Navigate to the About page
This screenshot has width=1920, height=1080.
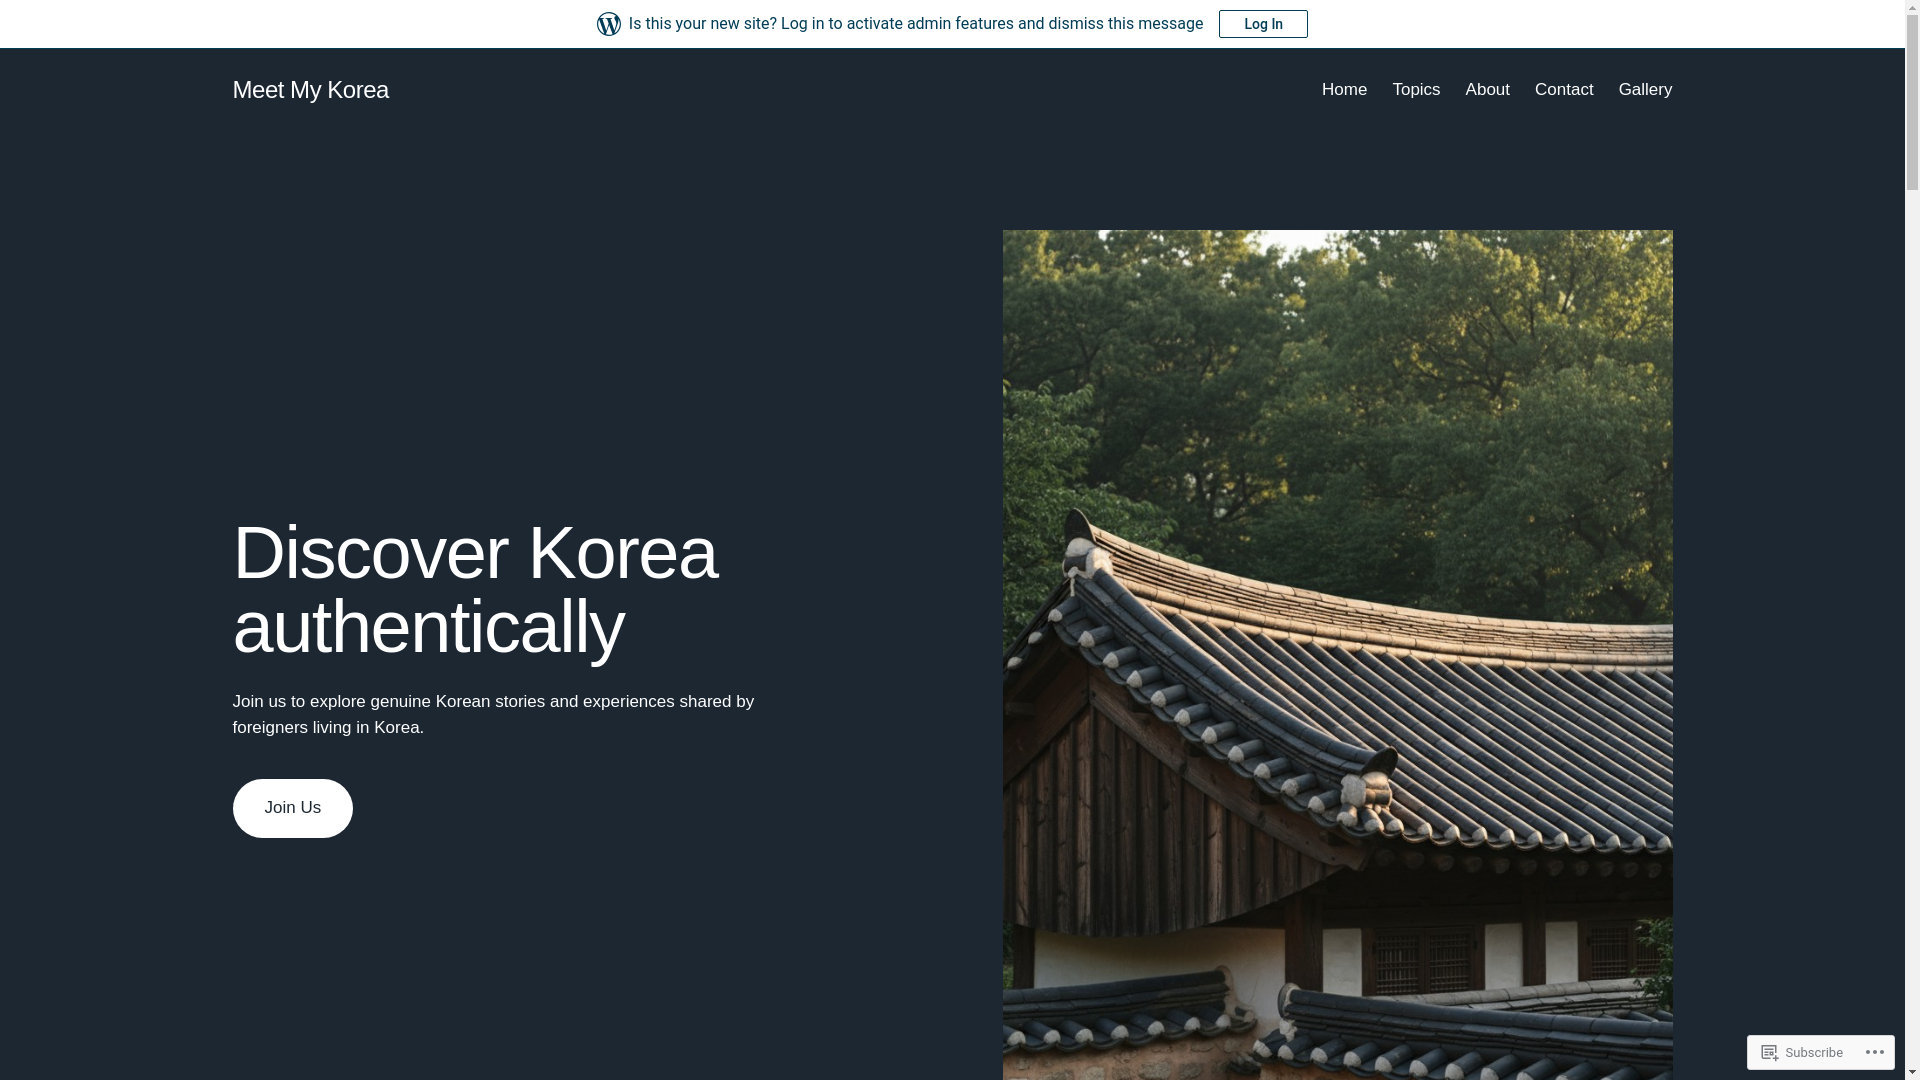(x=1487, y=90)
